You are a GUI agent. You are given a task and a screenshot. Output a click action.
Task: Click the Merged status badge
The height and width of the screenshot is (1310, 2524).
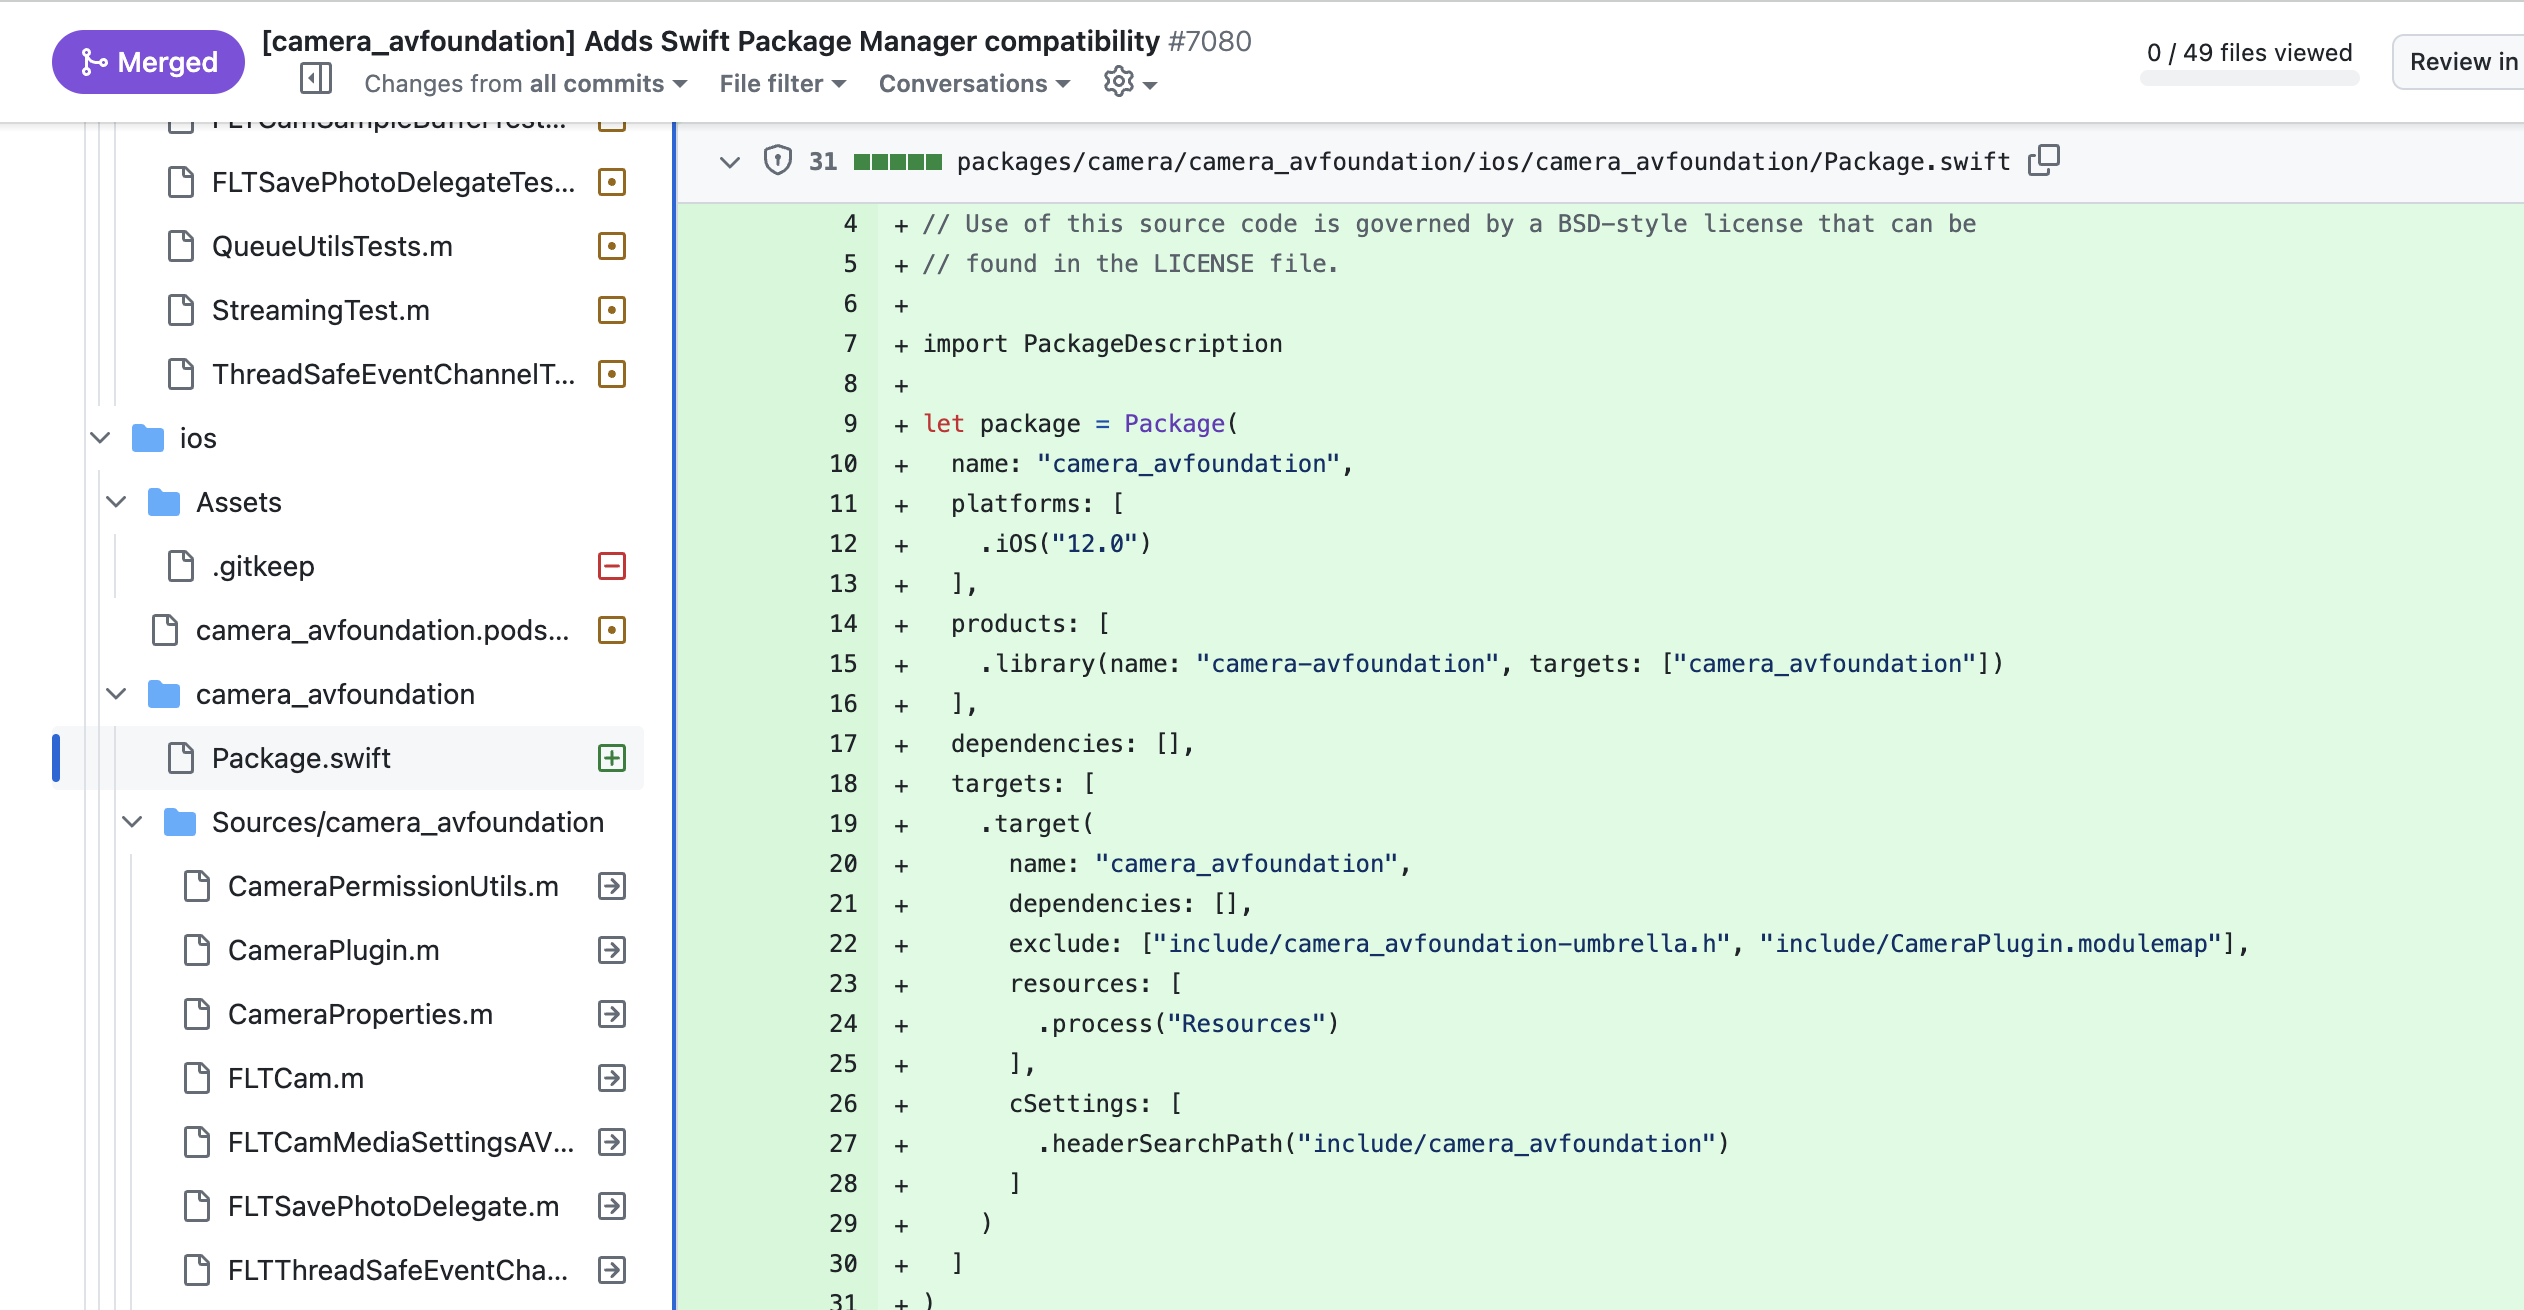pos(148,62)
